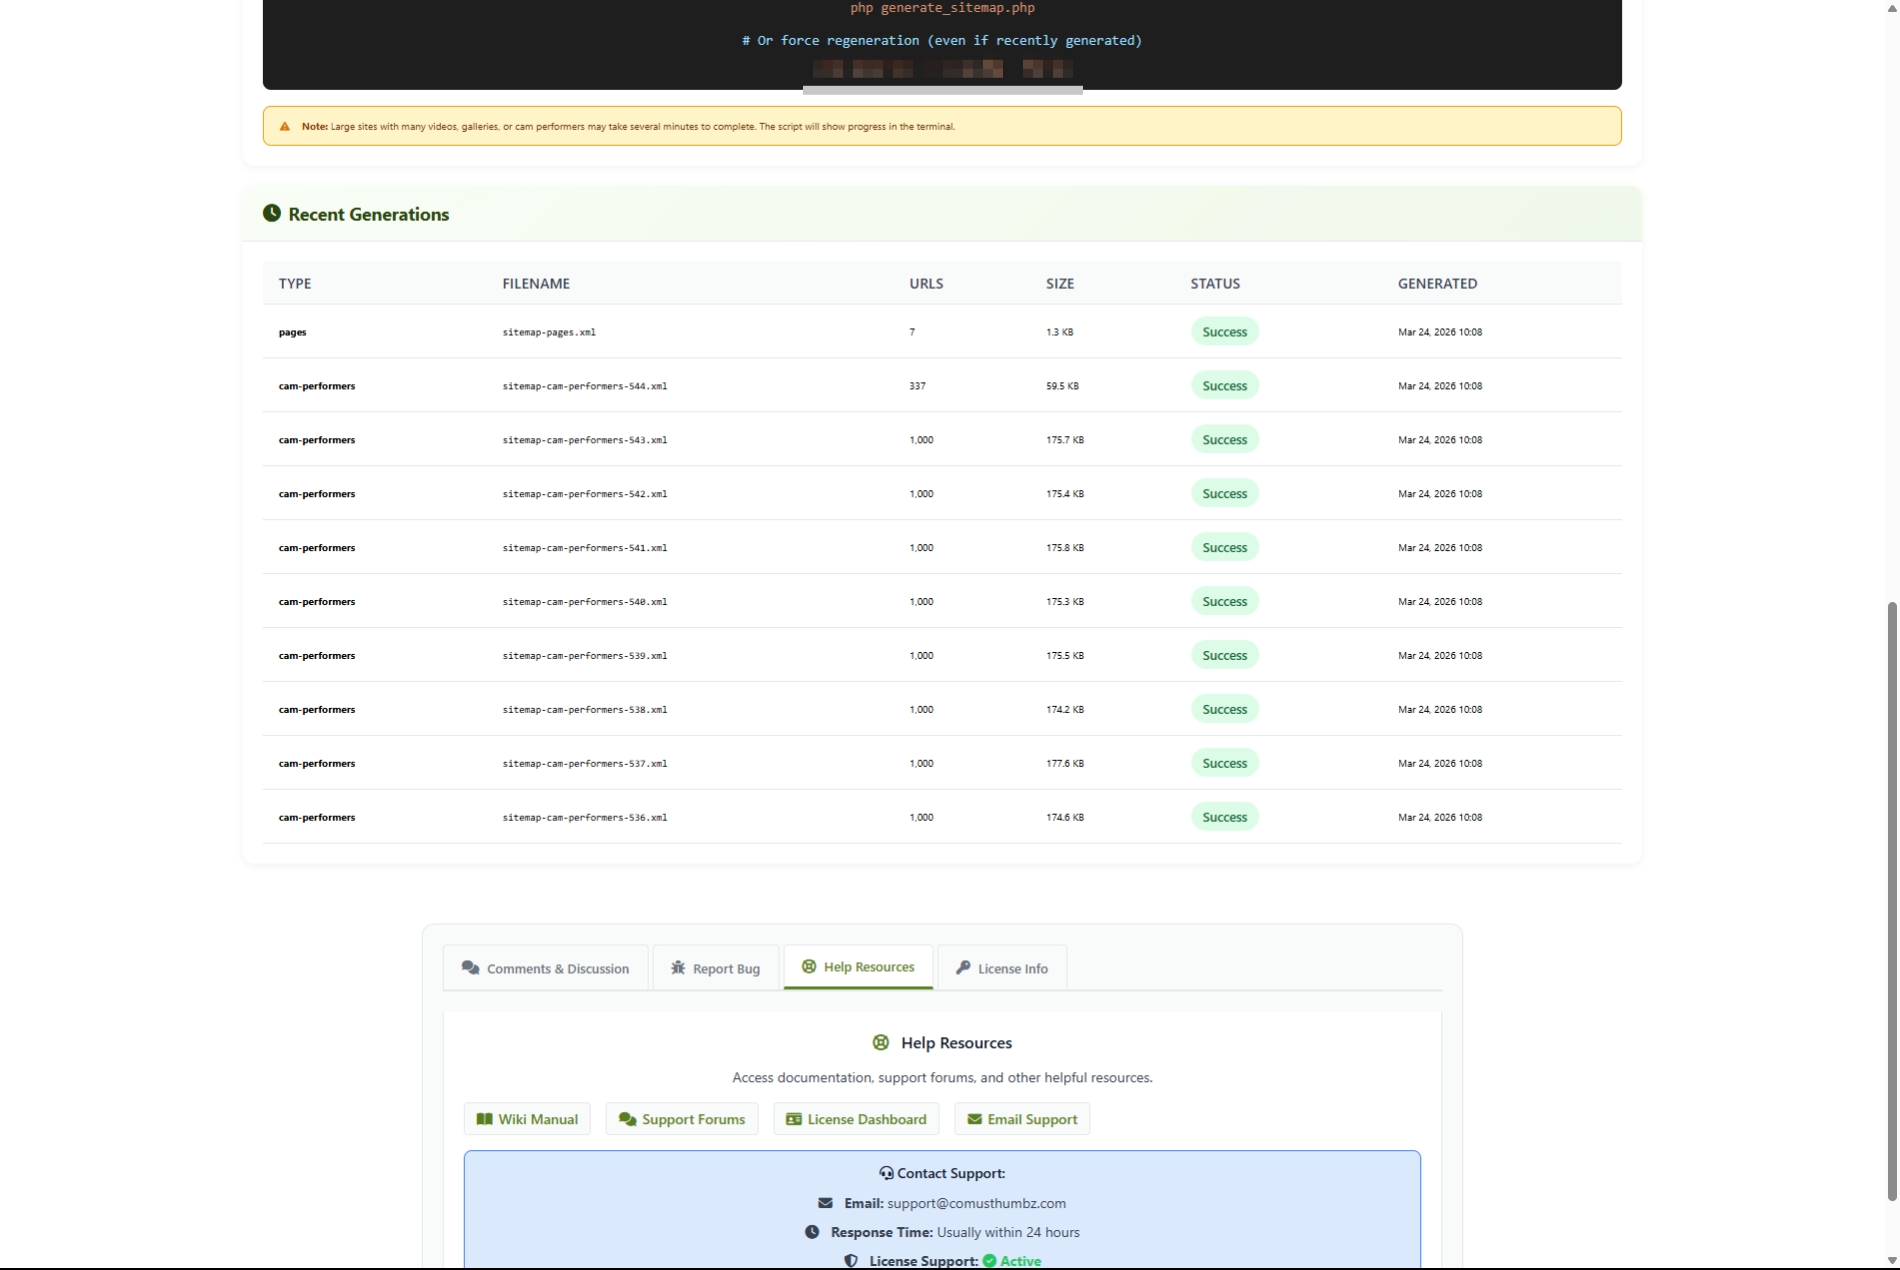The width and height of the screenshot is (1900, 1270).
Task: Click the clock icon beside Response Time
Action: (x=812, y=1232)
